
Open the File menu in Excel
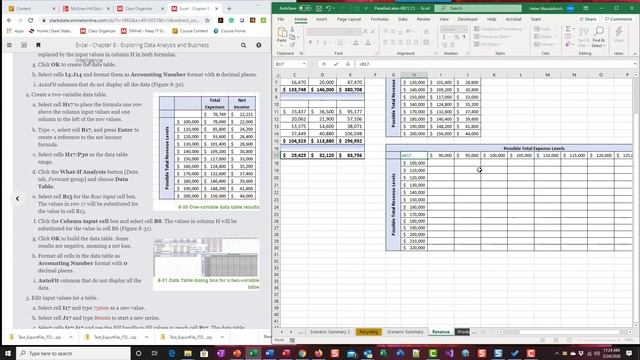coord(281,19)
